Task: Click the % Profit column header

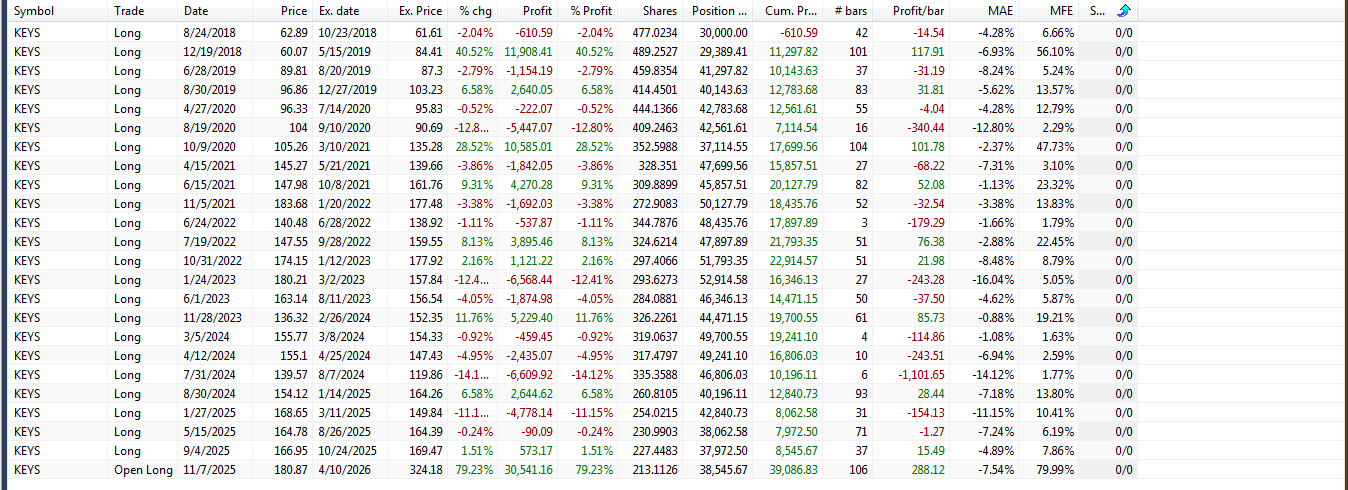Action: pos(591,12)
